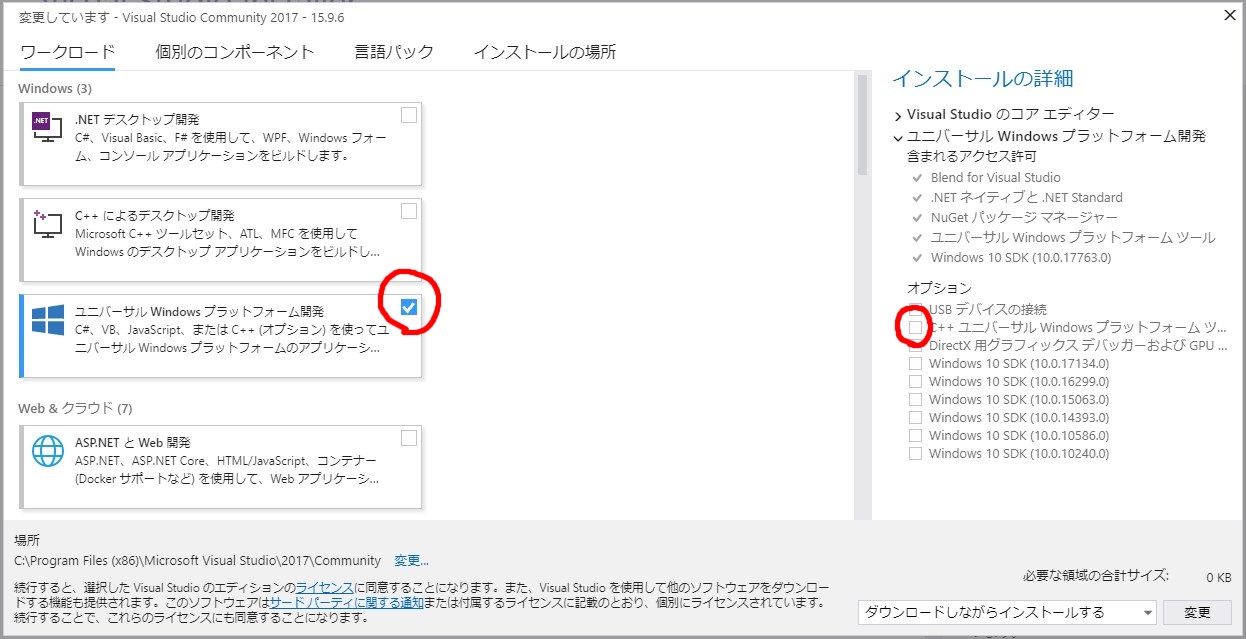Switch to the インストールの場所 tab
Screen dimensions: 1246x639
[544, 55]
